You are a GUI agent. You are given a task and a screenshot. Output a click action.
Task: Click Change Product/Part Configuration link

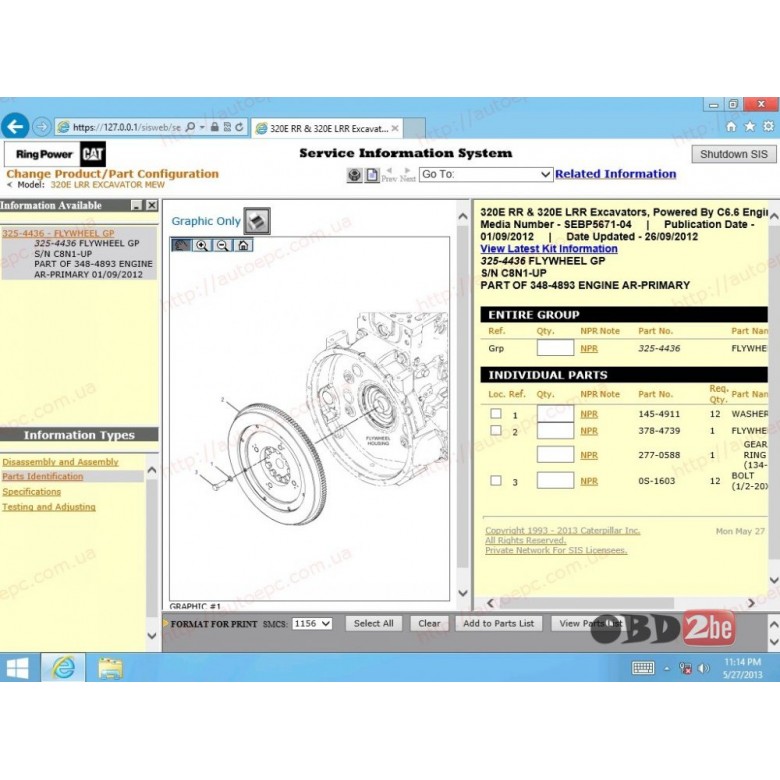[x=112, y=174]
